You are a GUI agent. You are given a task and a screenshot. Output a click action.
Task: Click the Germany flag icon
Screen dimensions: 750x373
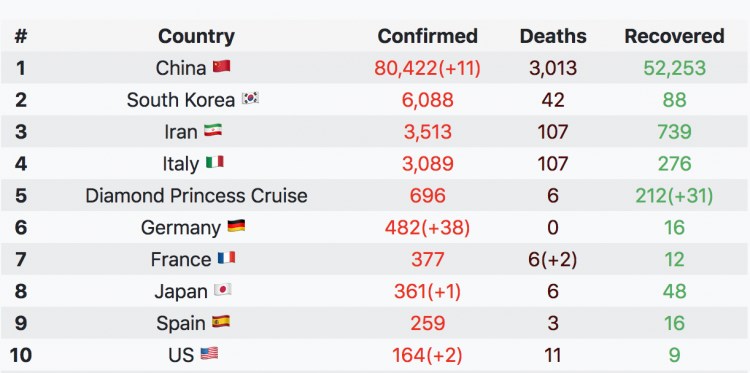(x=236, y=226)
